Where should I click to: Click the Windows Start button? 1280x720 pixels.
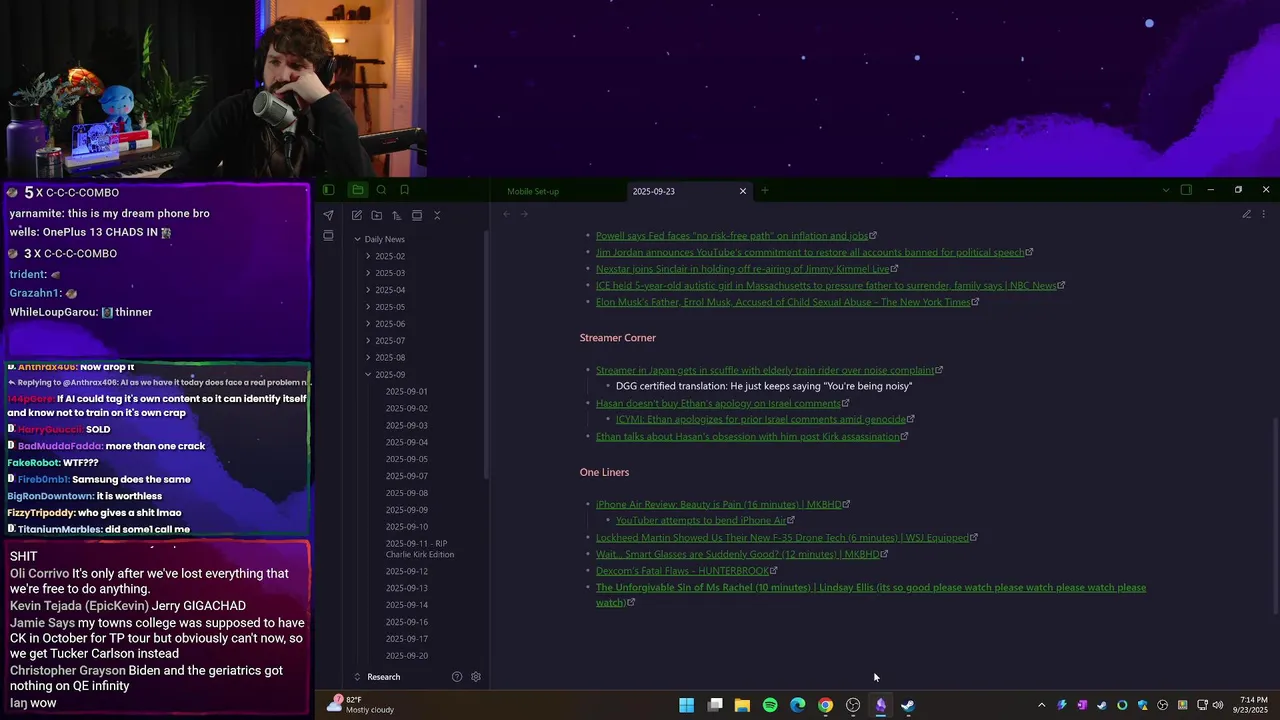687,705
